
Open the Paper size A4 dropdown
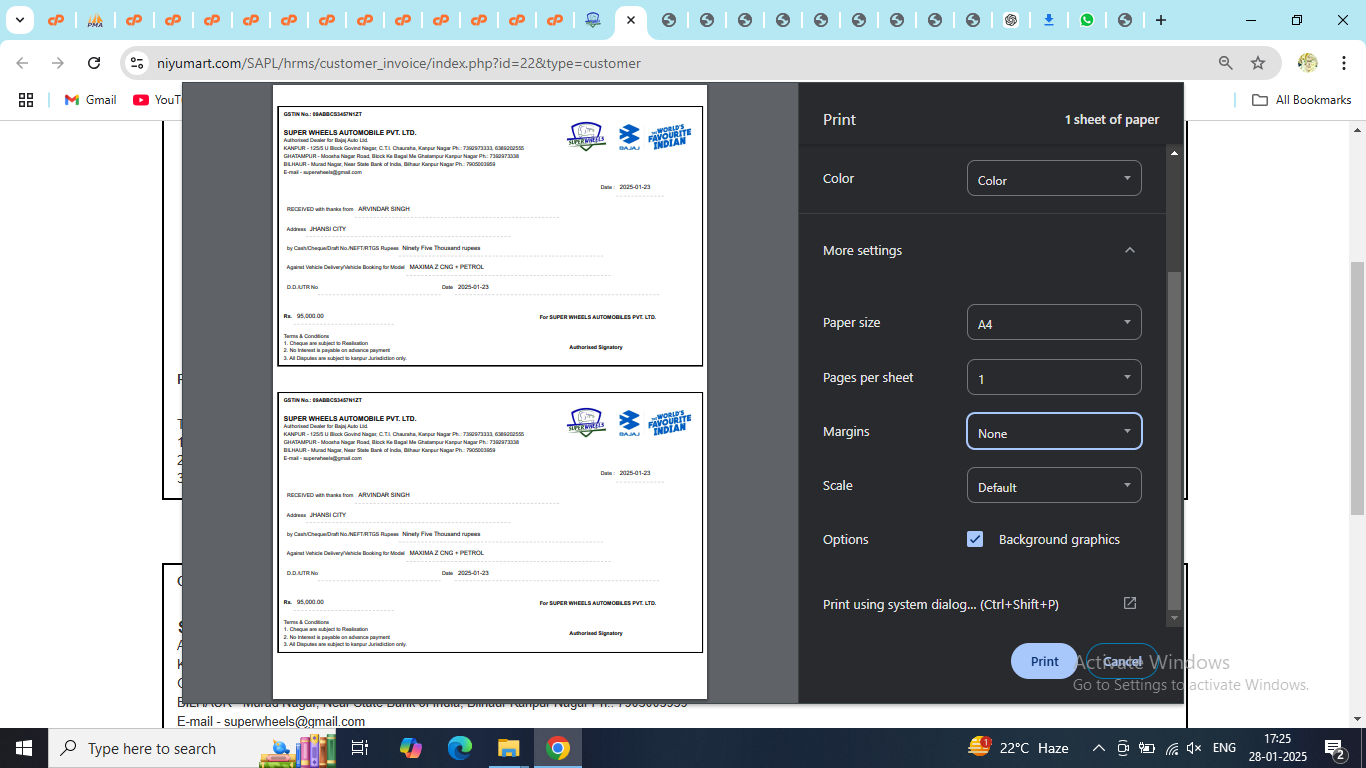1053,323
